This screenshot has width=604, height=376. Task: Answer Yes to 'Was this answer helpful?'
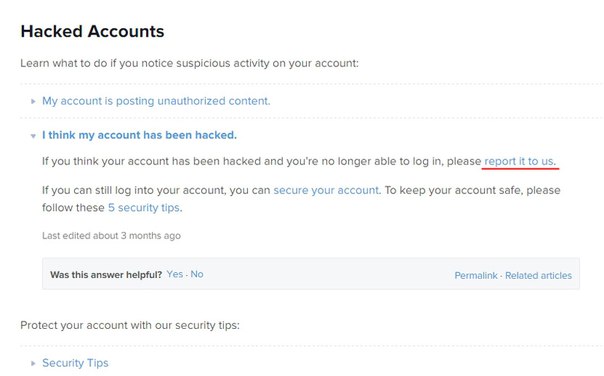point(174,274)
